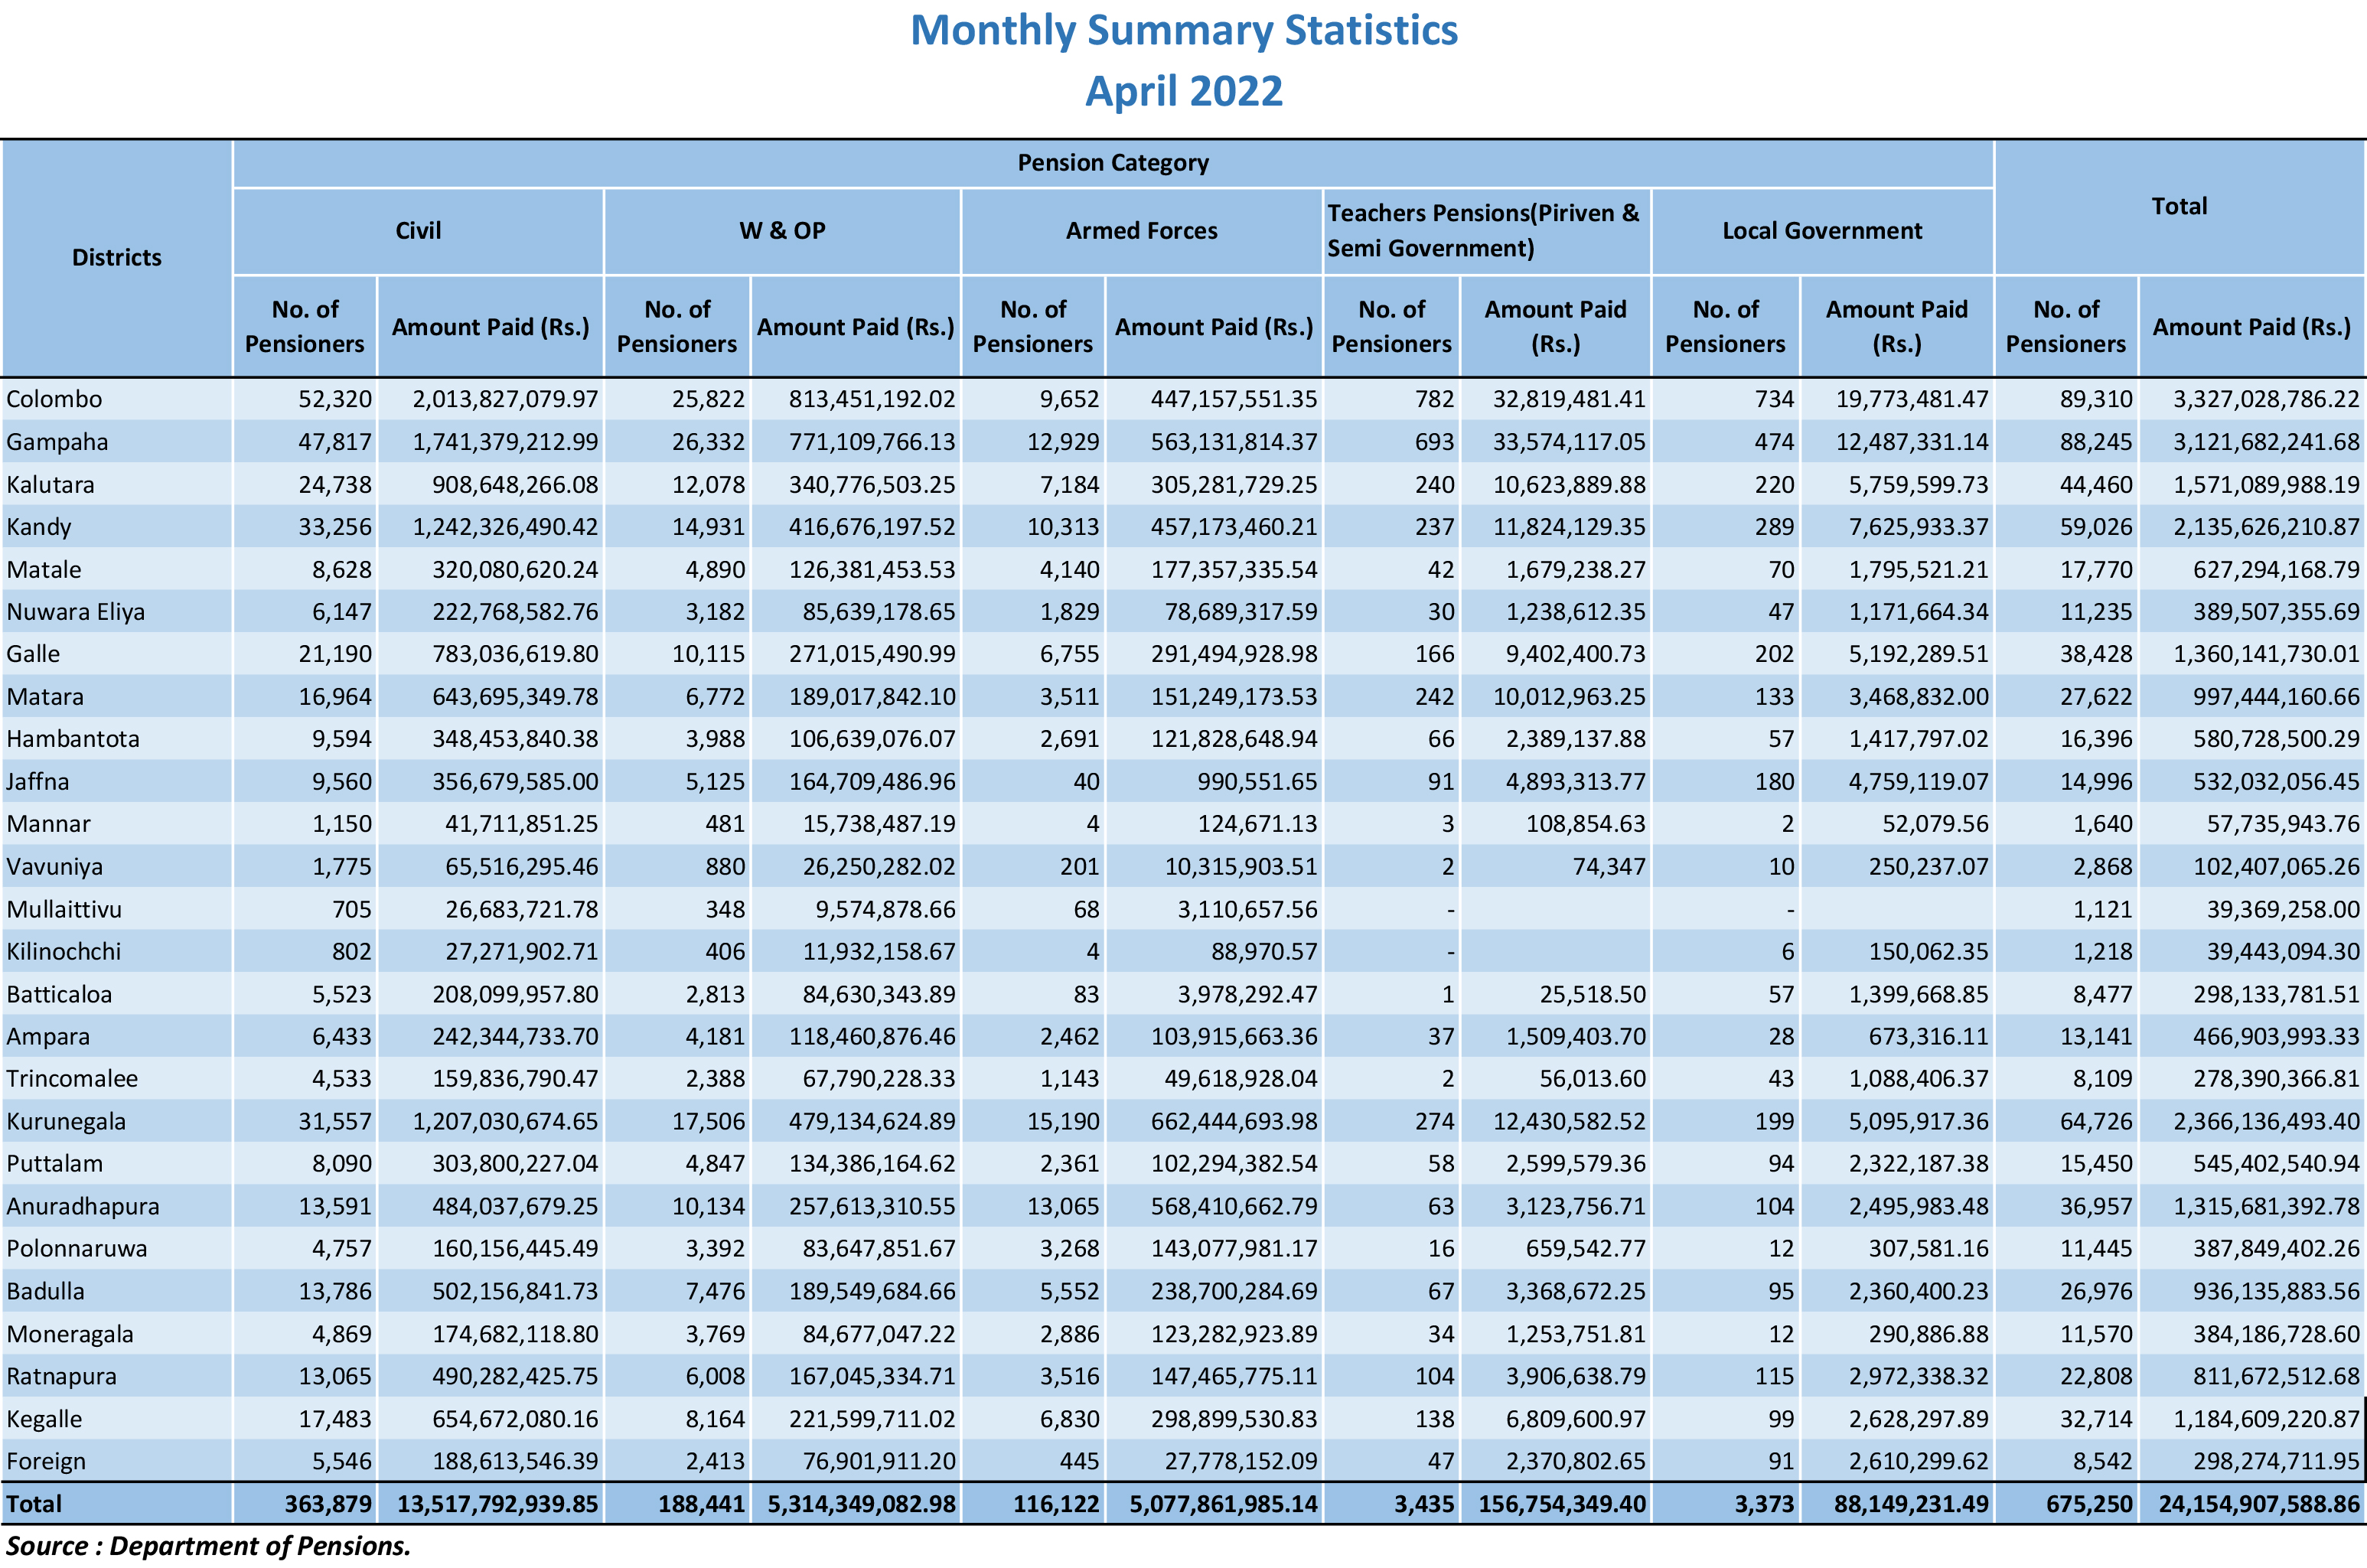This screenshot has width=2367, height=1568.
Task: Select Gampaha W&OP pensioners 26,332
Action: tap(708, 442)
